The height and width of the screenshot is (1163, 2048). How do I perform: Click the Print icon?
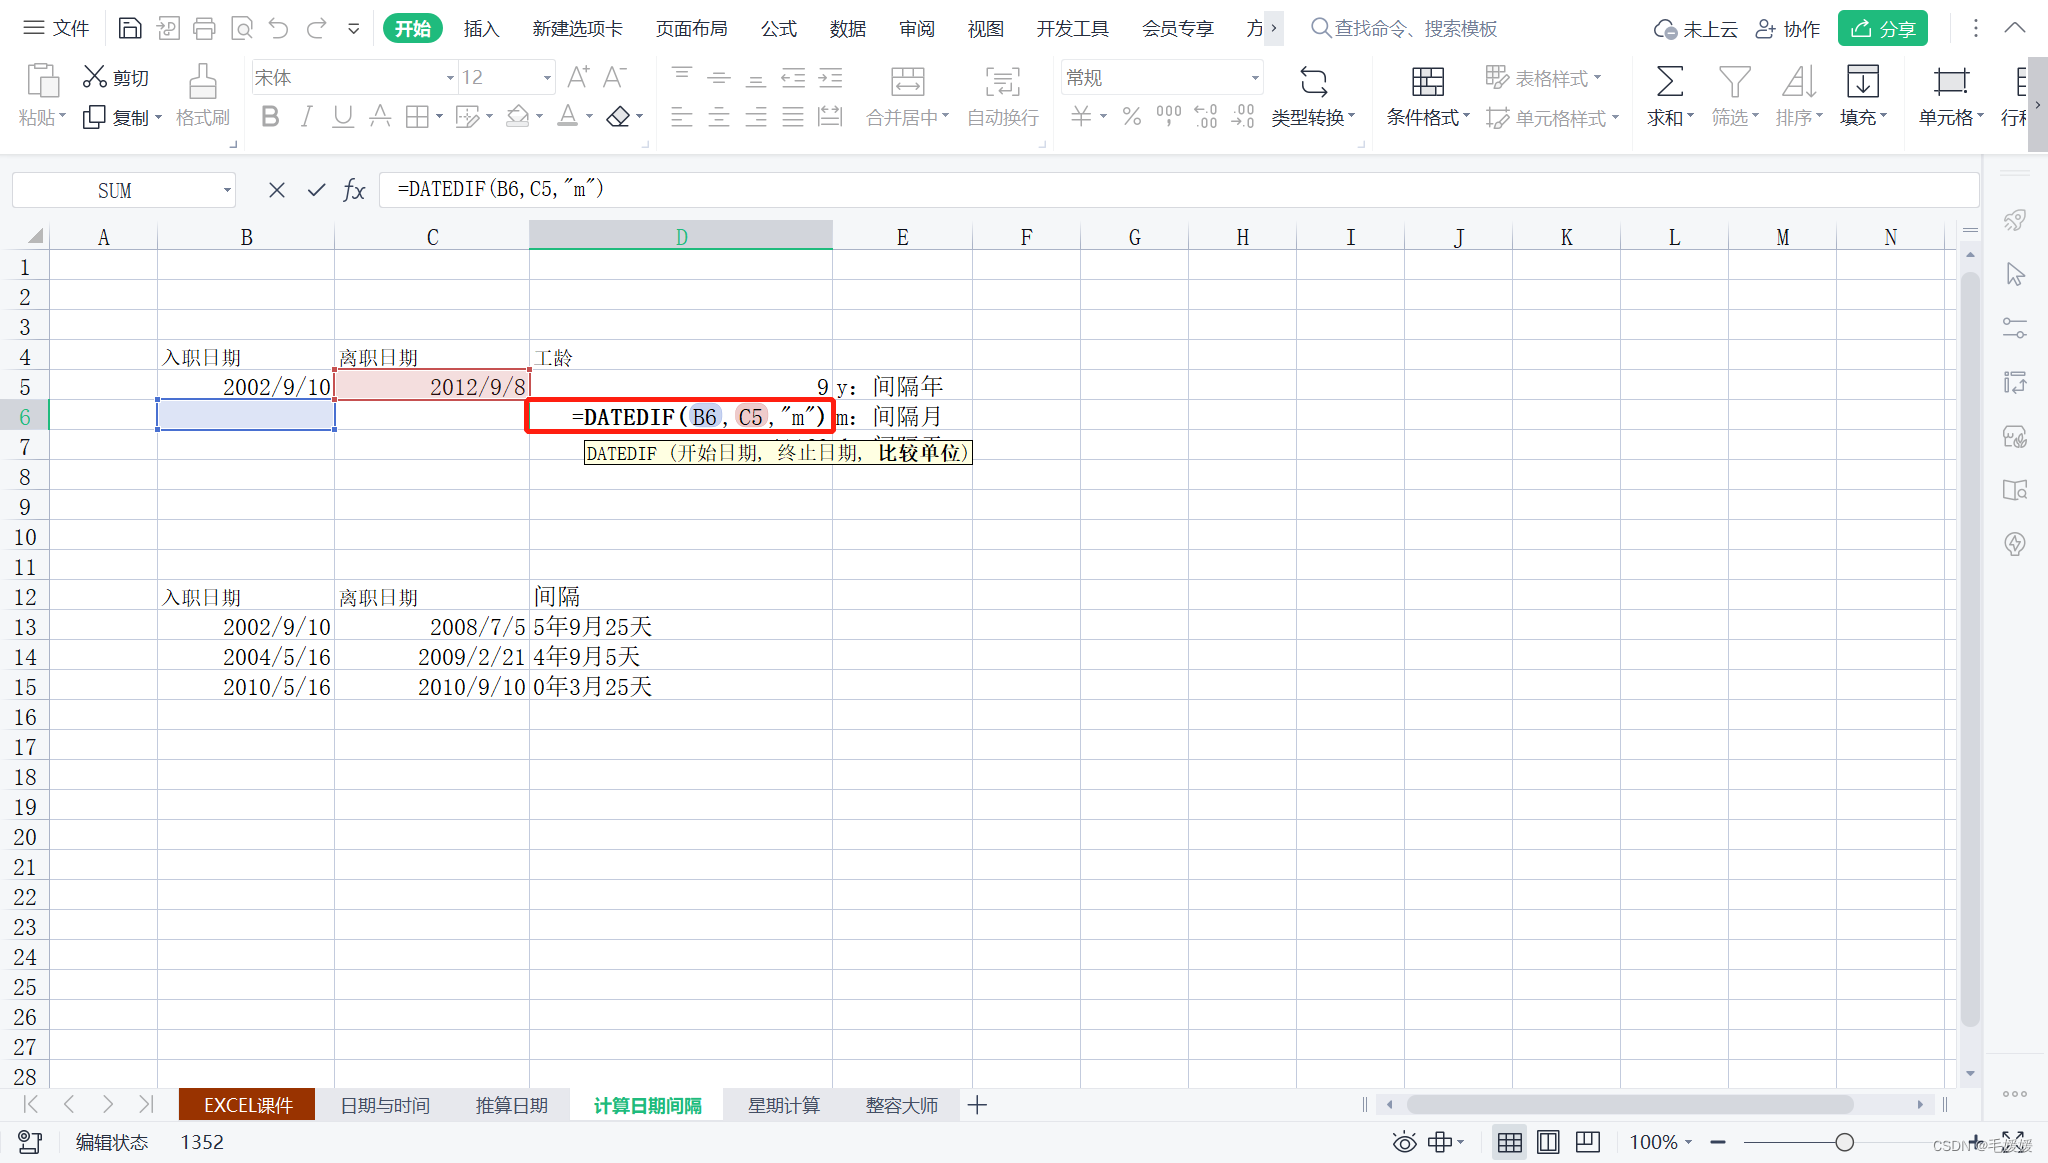coord(204,28)
